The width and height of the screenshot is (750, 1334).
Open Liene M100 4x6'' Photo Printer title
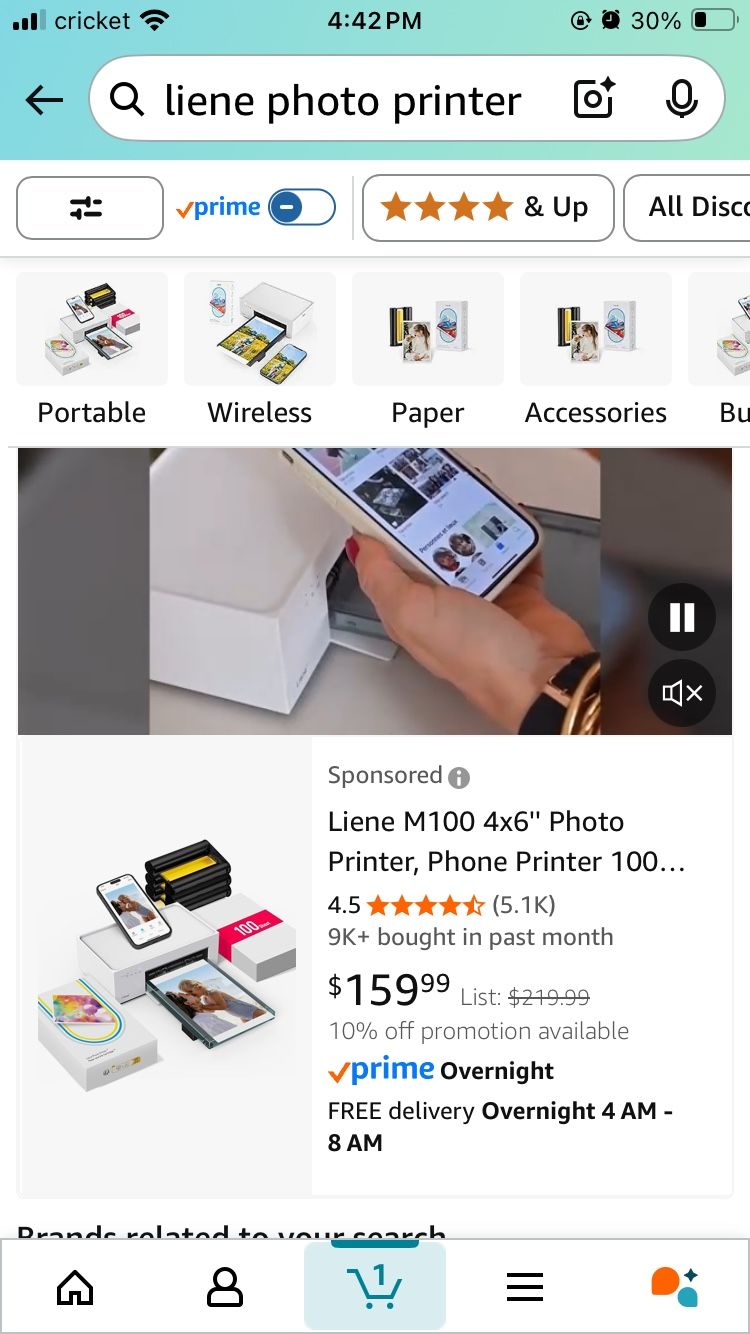coord(507,841)
